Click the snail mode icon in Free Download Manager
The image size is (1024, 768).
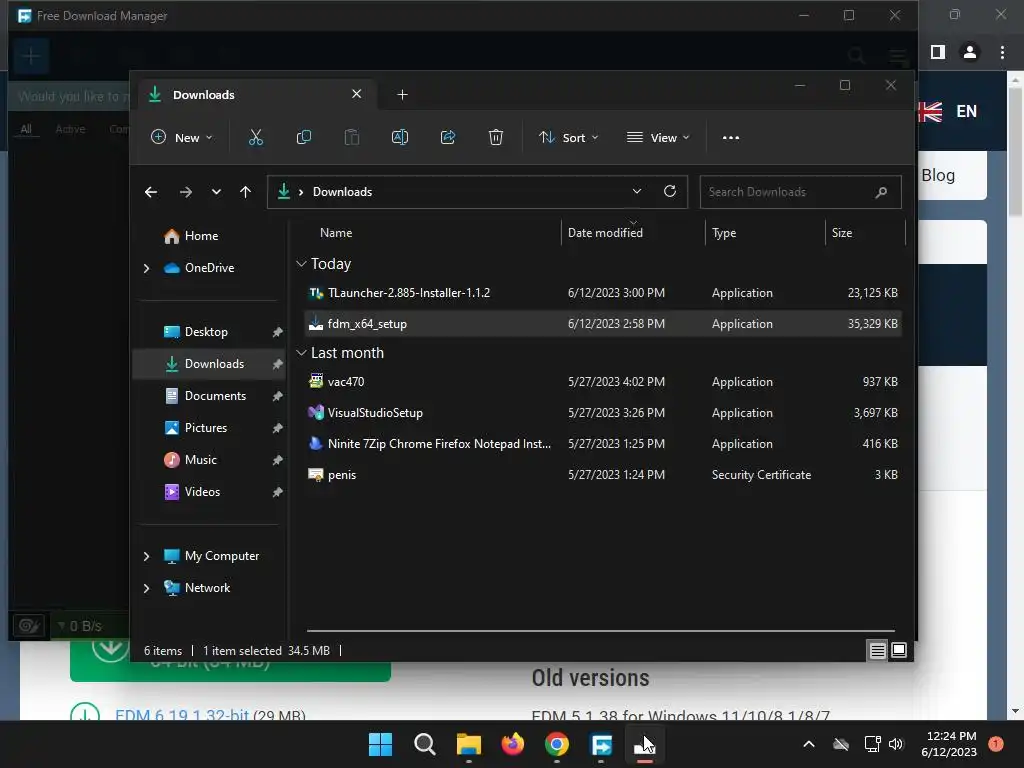[x=29, y=626]
